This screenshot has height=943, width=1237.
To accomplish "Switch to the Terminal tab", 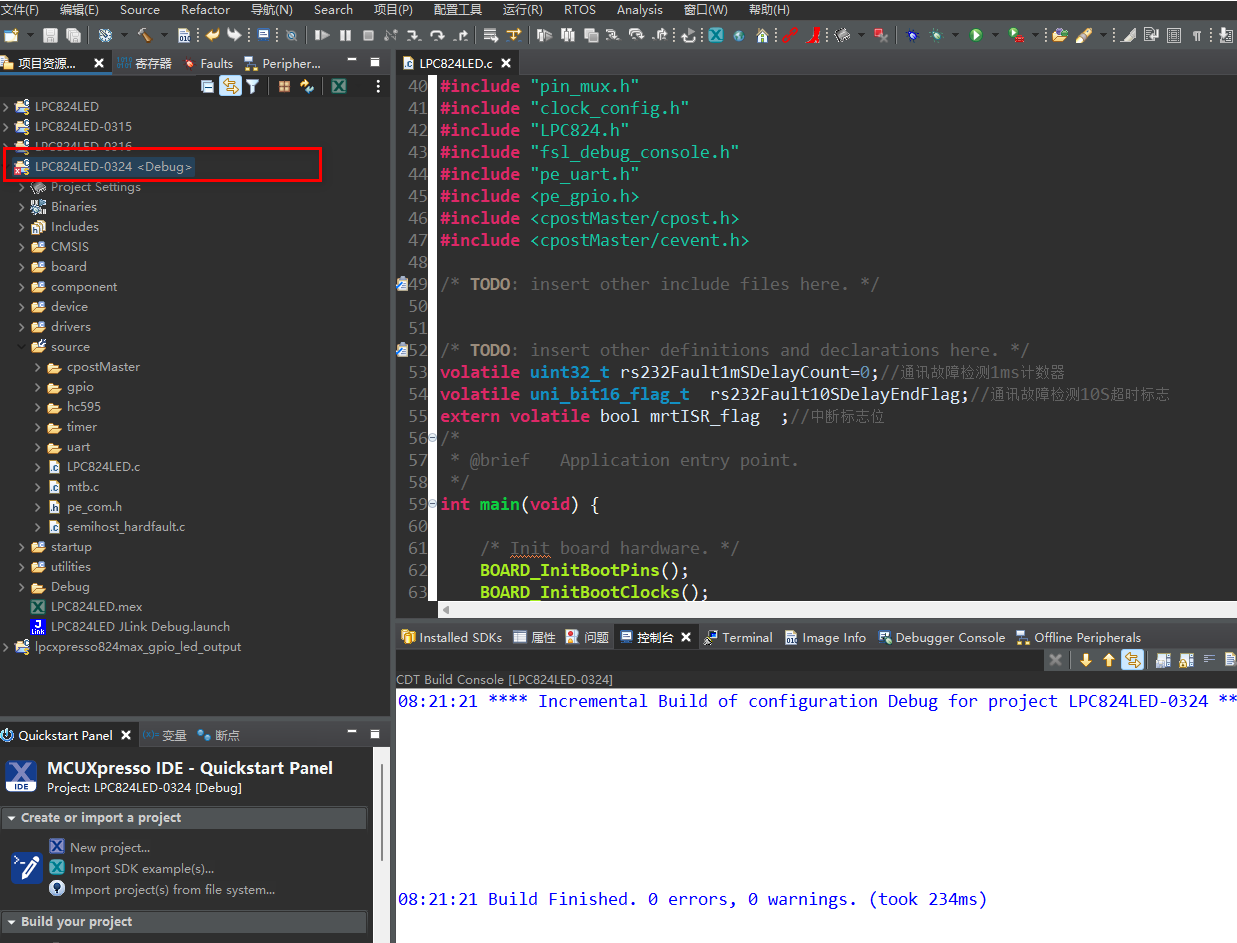I will (738, 637).
